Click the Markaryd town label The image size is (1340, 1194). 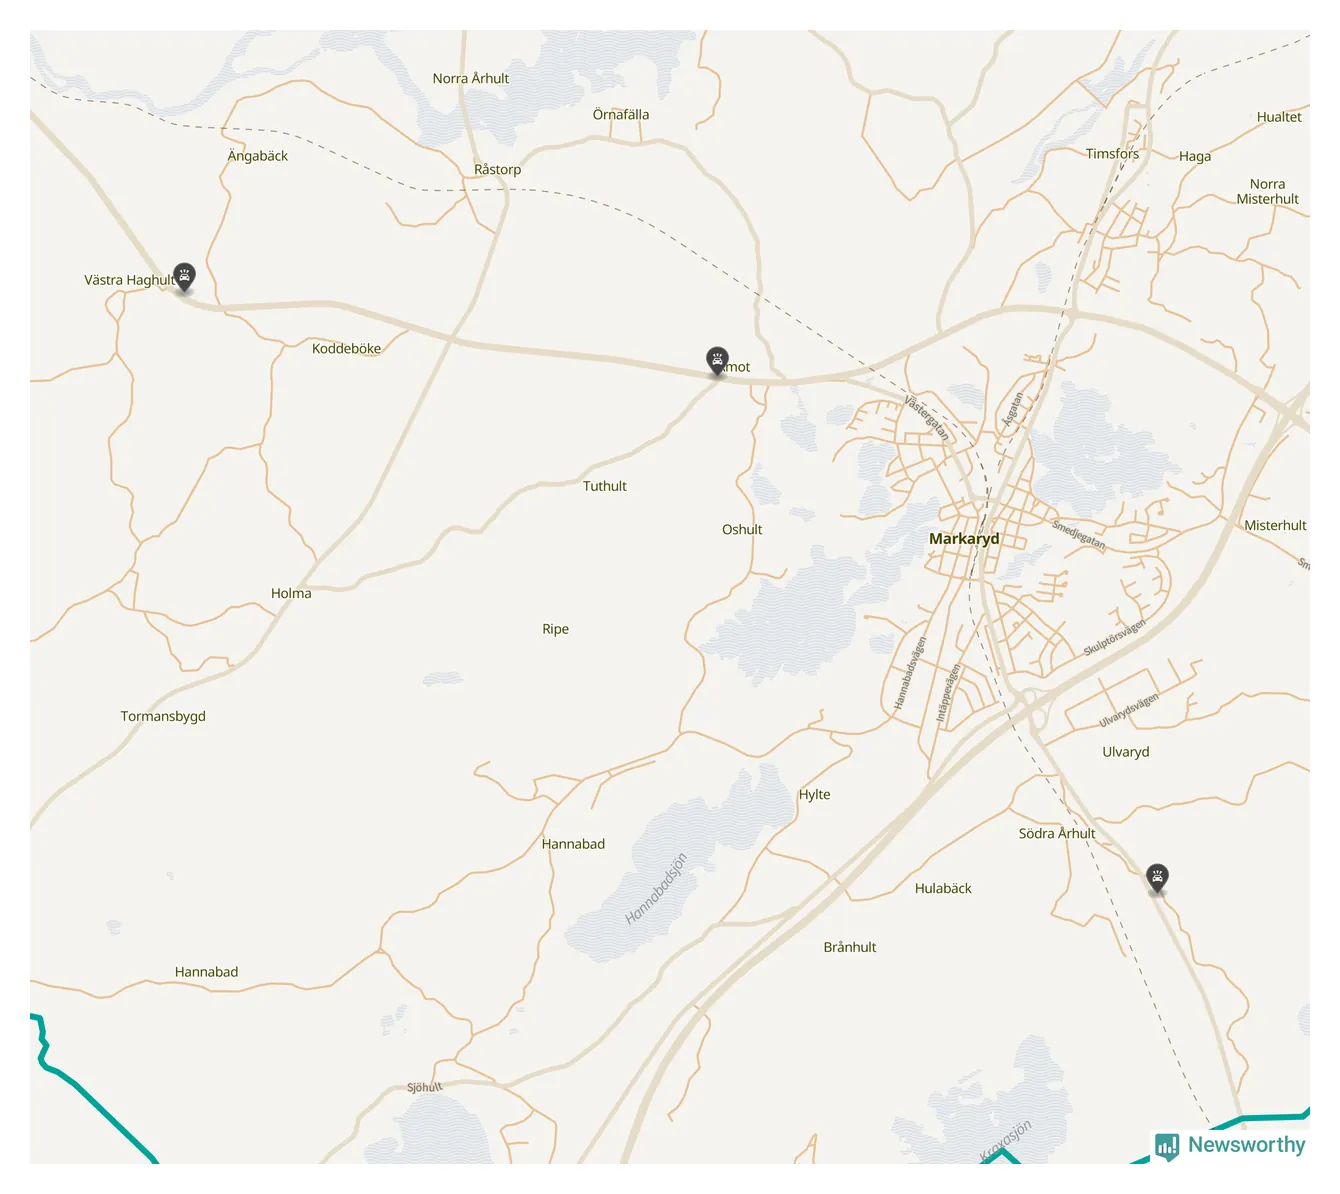(964, 539)
